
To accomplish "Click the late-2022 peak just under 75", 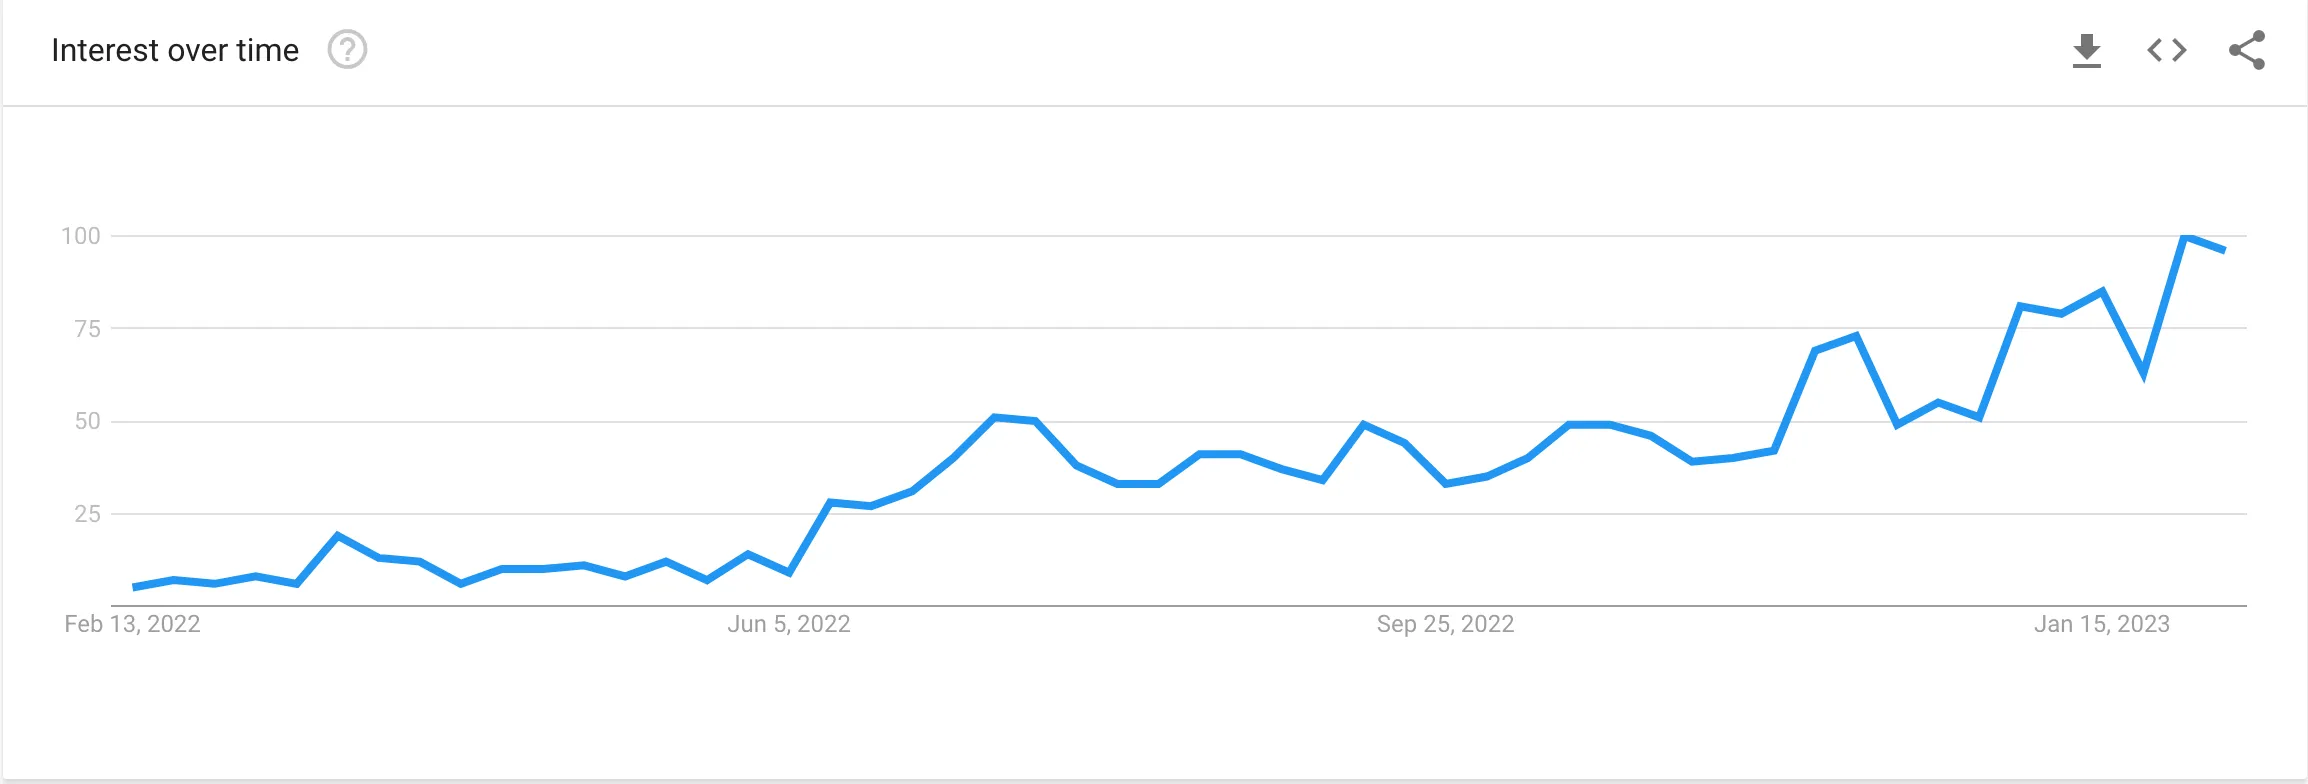I will click(1856, 336).
